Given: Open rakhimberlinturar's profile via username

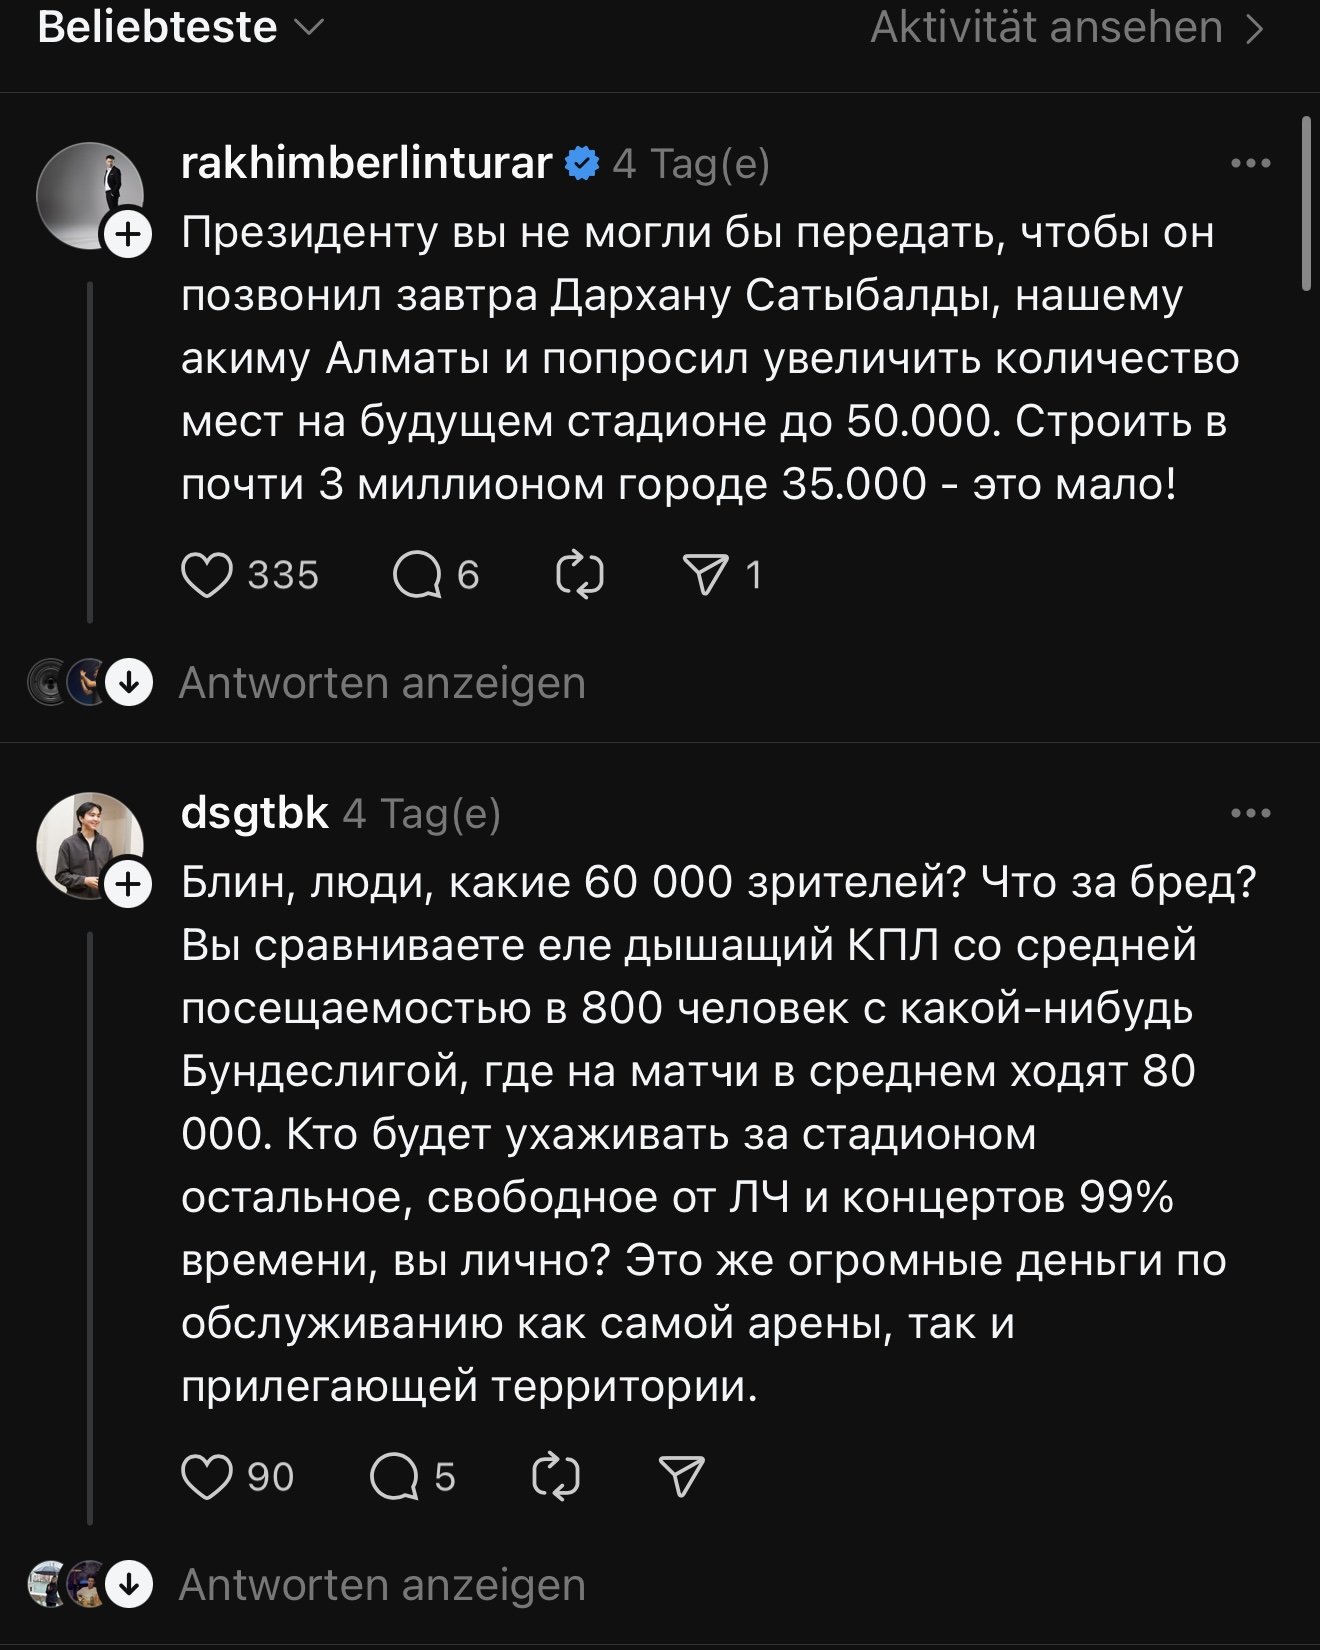Looking at the screenshot, I should (x=366, y=163).
